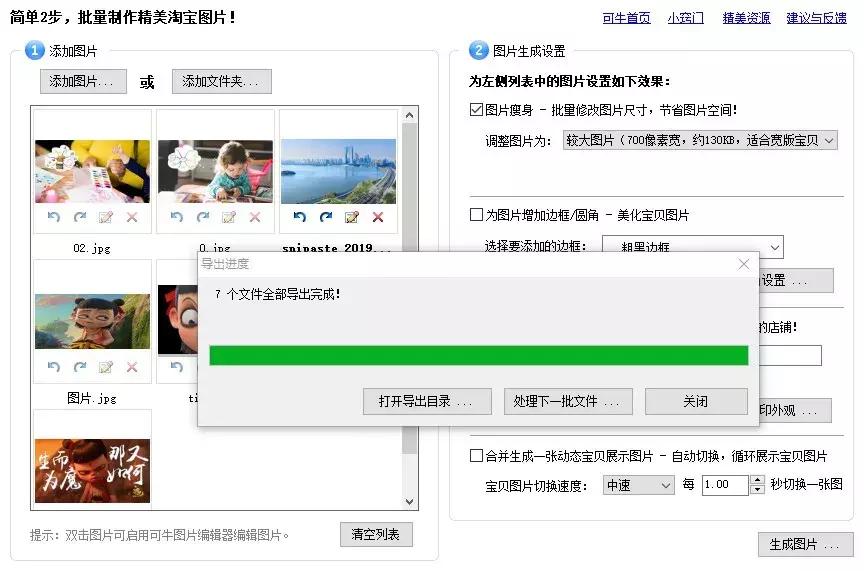Rotate 0.jpg counterclockwise icon

click(x=176, y=217)
